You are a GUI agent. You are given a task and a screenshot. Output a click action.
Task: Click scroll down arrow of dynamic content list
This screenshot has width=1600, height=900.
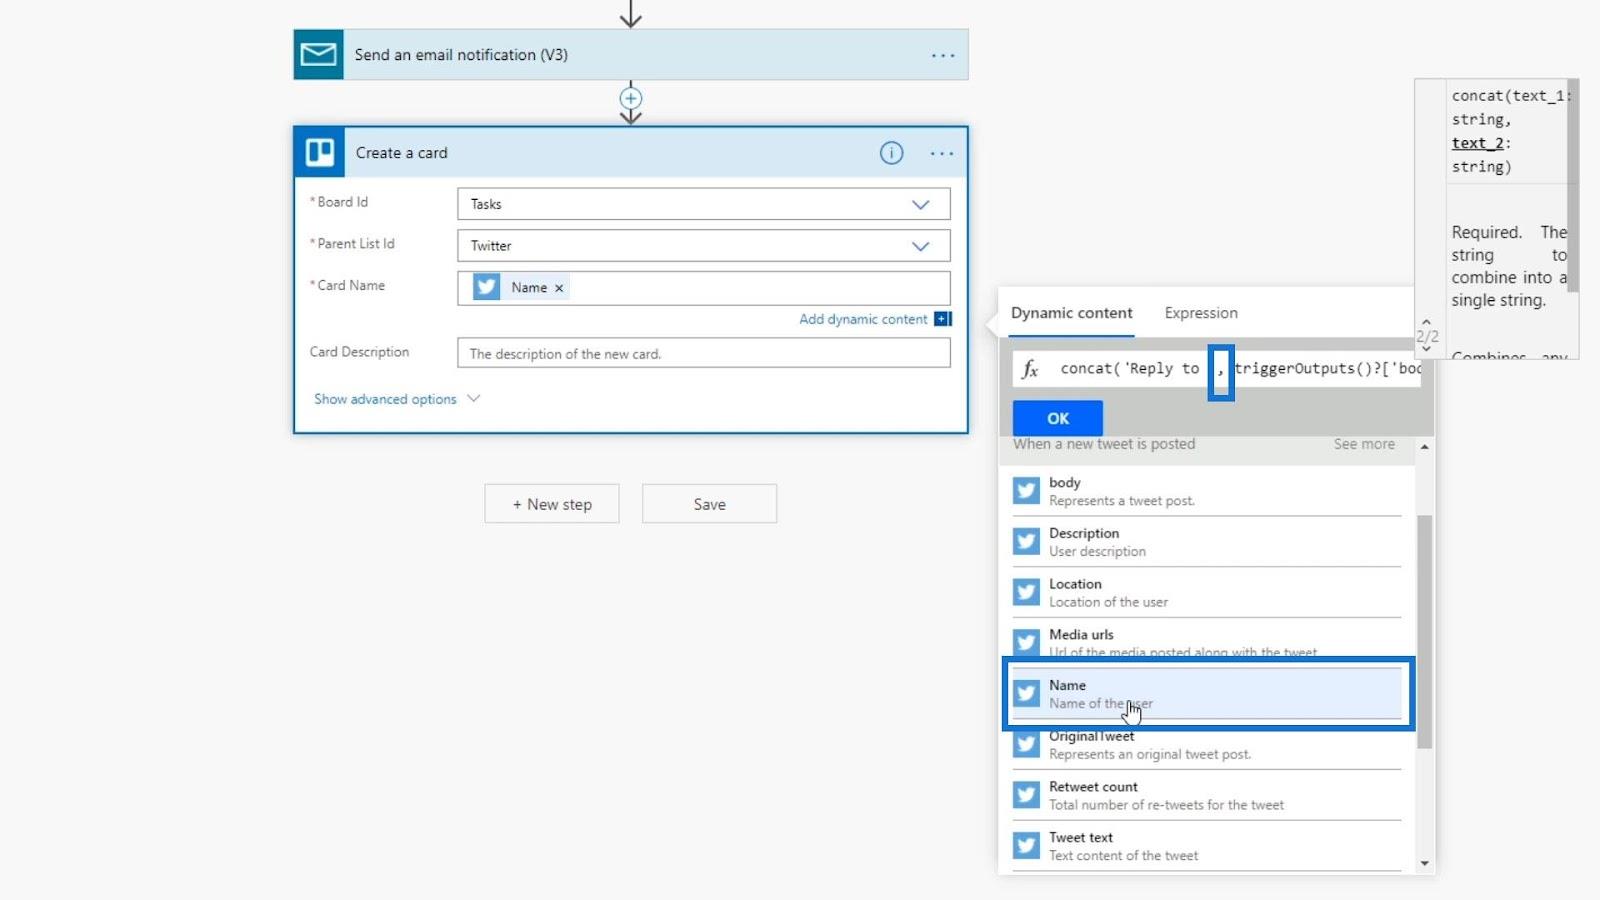click(1425, 863)
